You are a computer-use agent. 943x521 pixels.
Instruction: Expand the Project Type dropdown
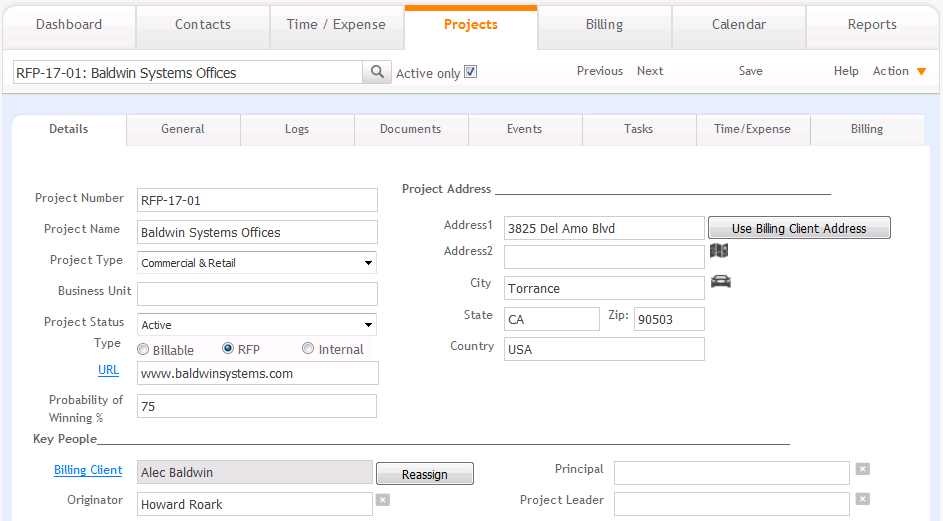[257, 263]
